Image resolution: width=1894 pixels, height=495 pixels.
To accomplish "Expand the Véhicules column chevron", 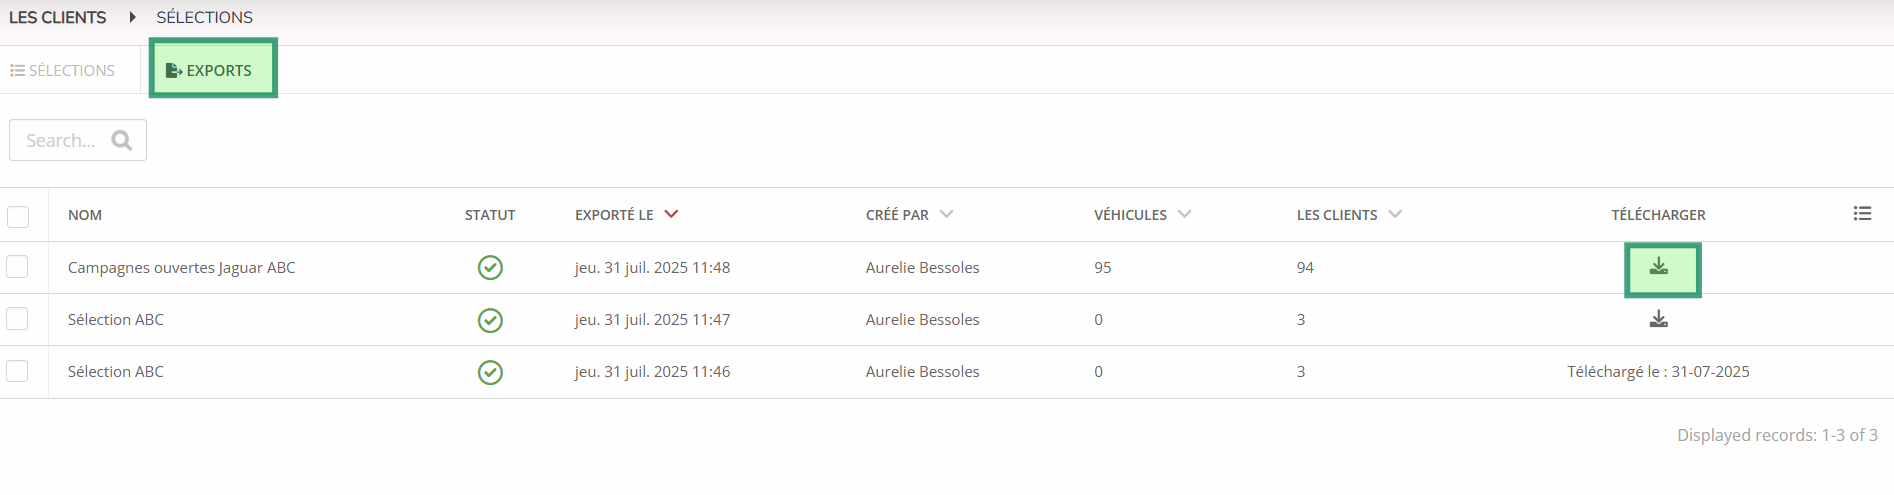I will [x=1185, y=214].
